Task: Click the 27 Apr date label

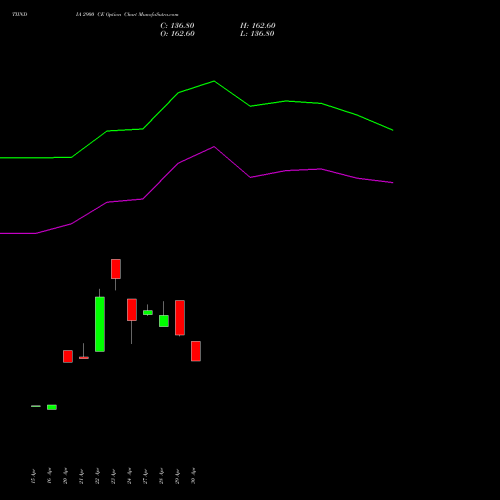Action: click(x=145, y=476)
